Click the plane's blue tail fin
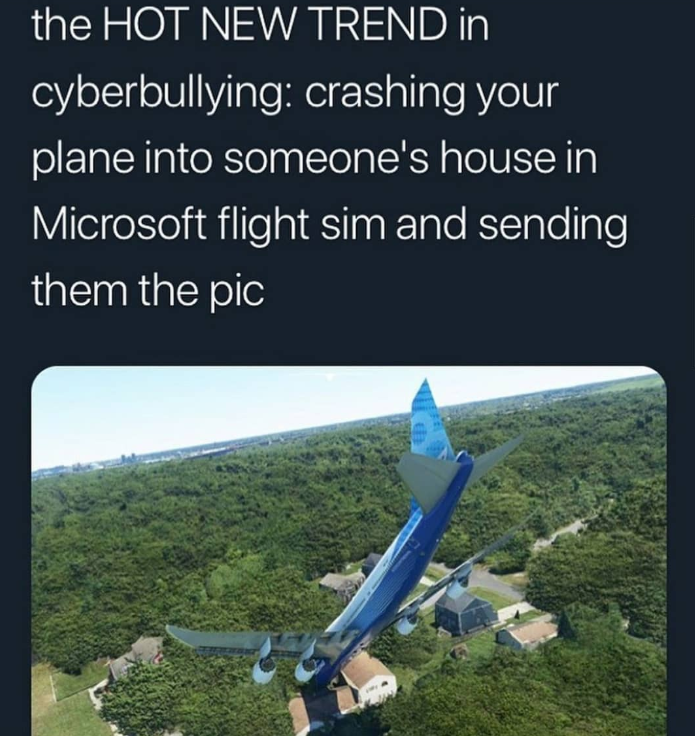695x736 pixels. (430, 422)
